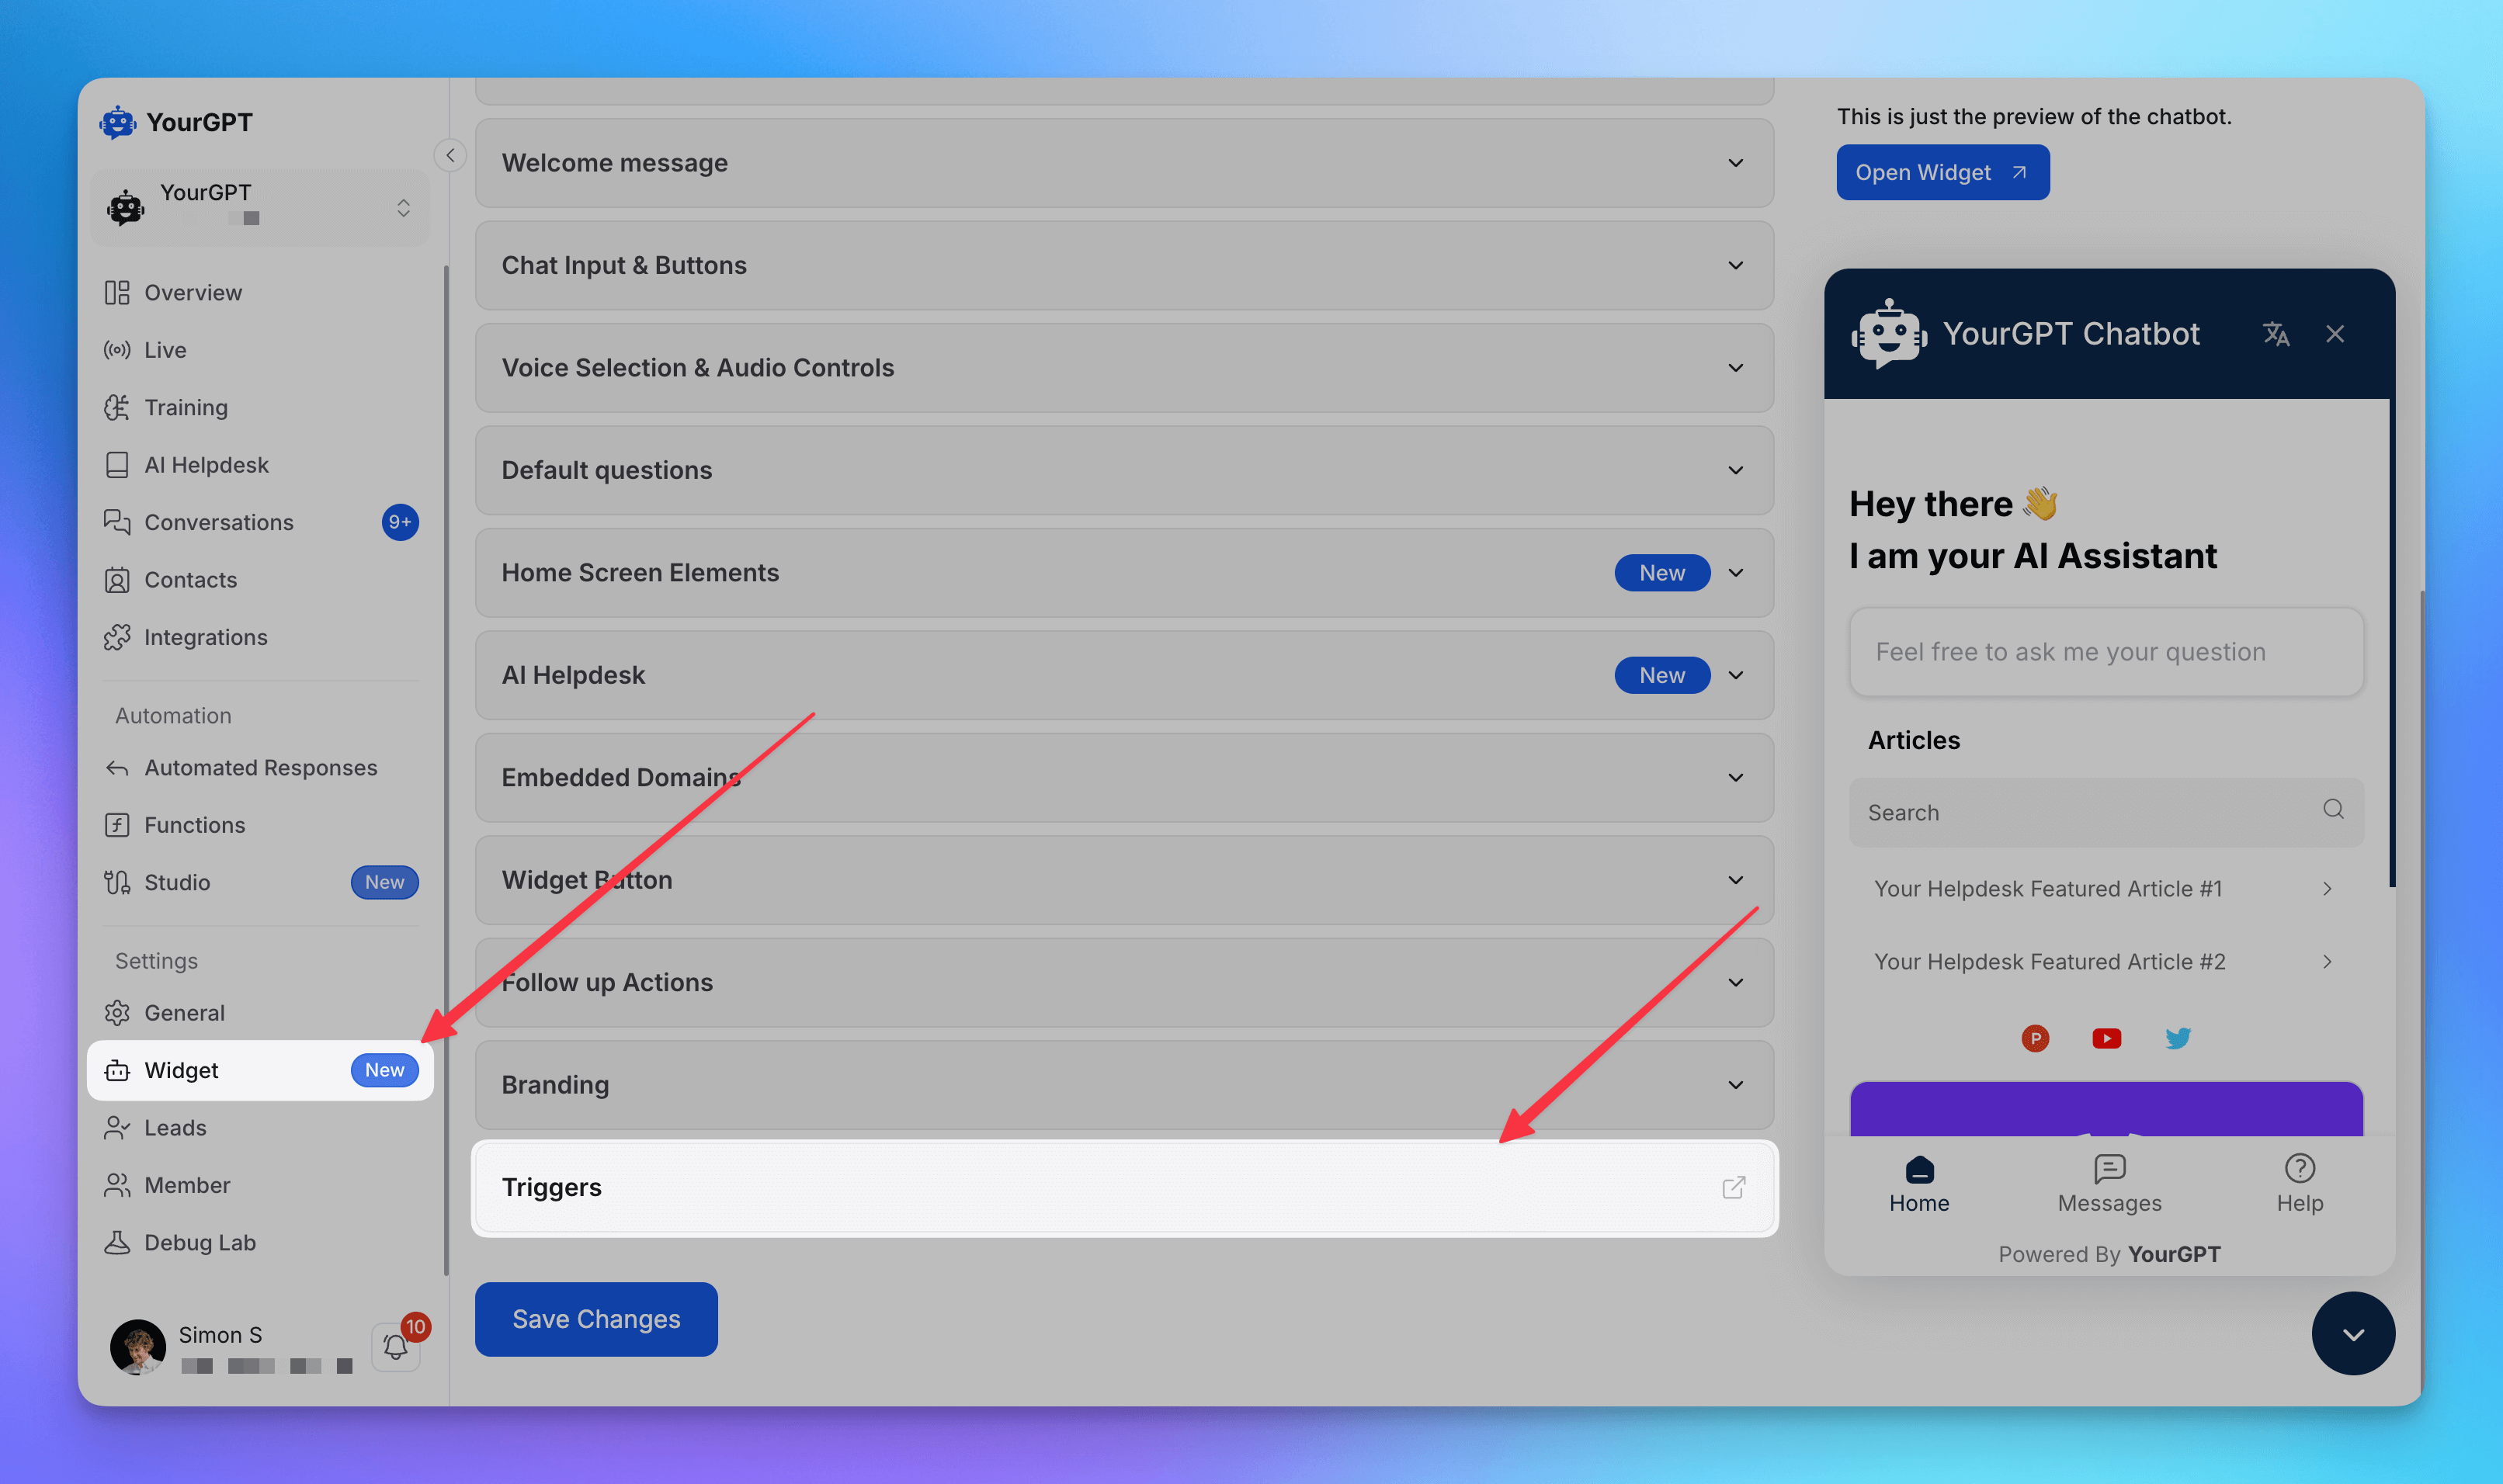Open the Contacts icon in the sidebar
This screenshot has height=1484, width=2503.
click(x=117, y=580)
